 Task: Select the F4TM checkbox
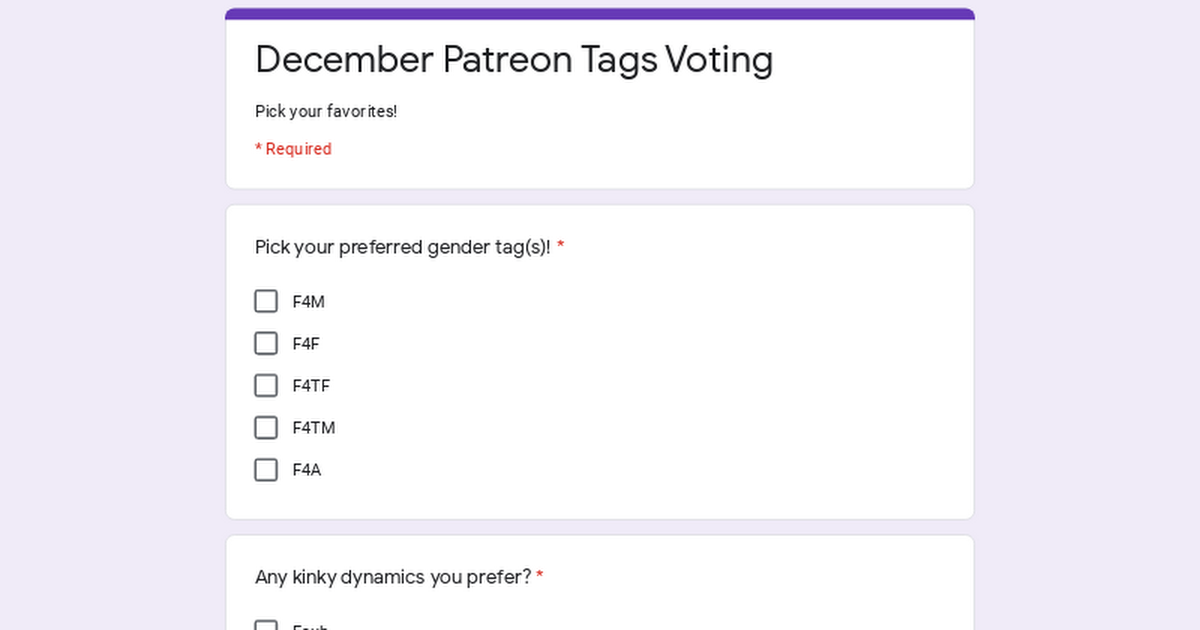(266, 427)
